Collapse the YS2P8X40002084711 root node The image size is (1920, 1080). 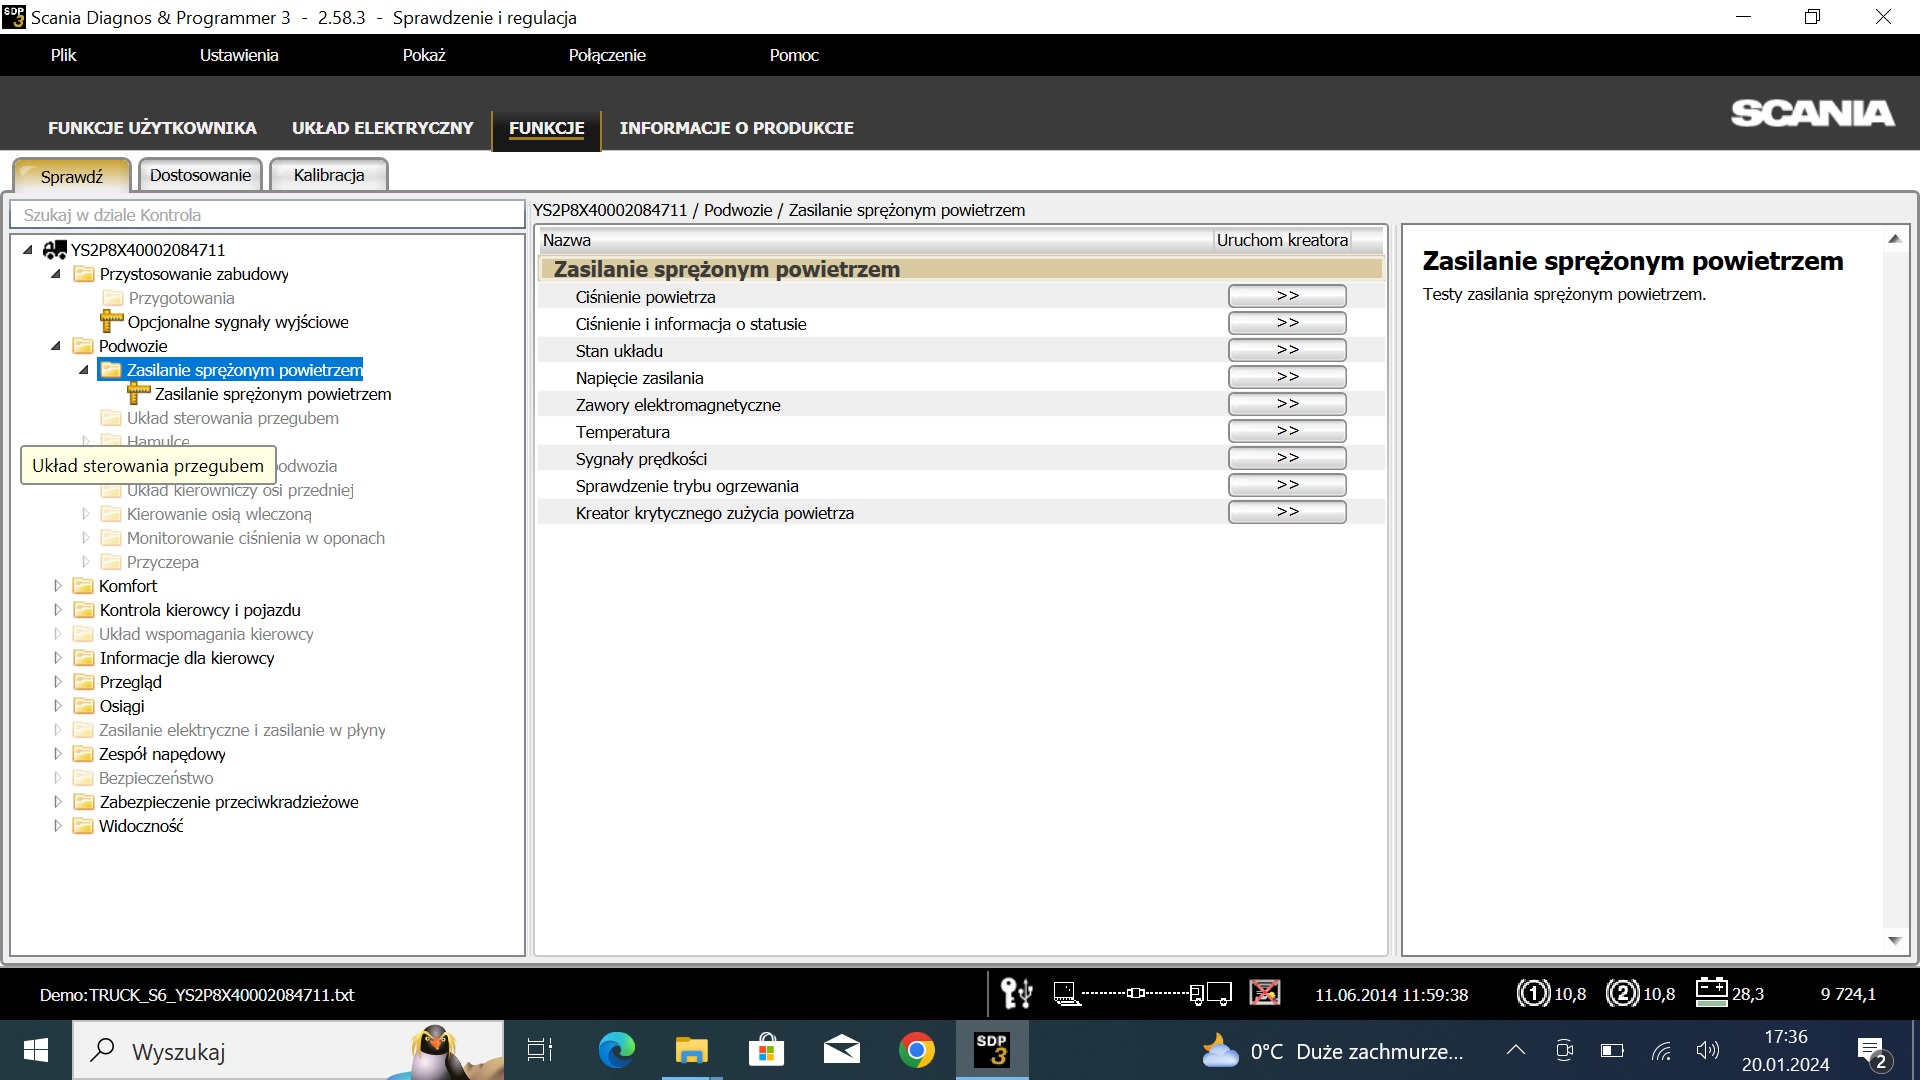pos(28,250)
